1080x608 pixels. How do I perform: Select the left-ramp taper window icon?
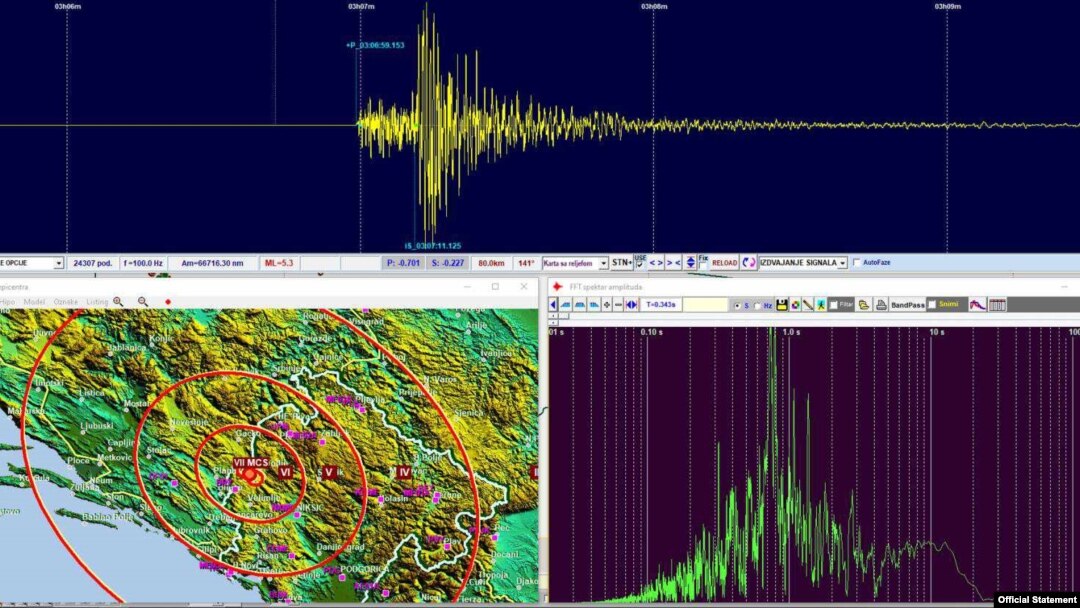click(565, 304)
